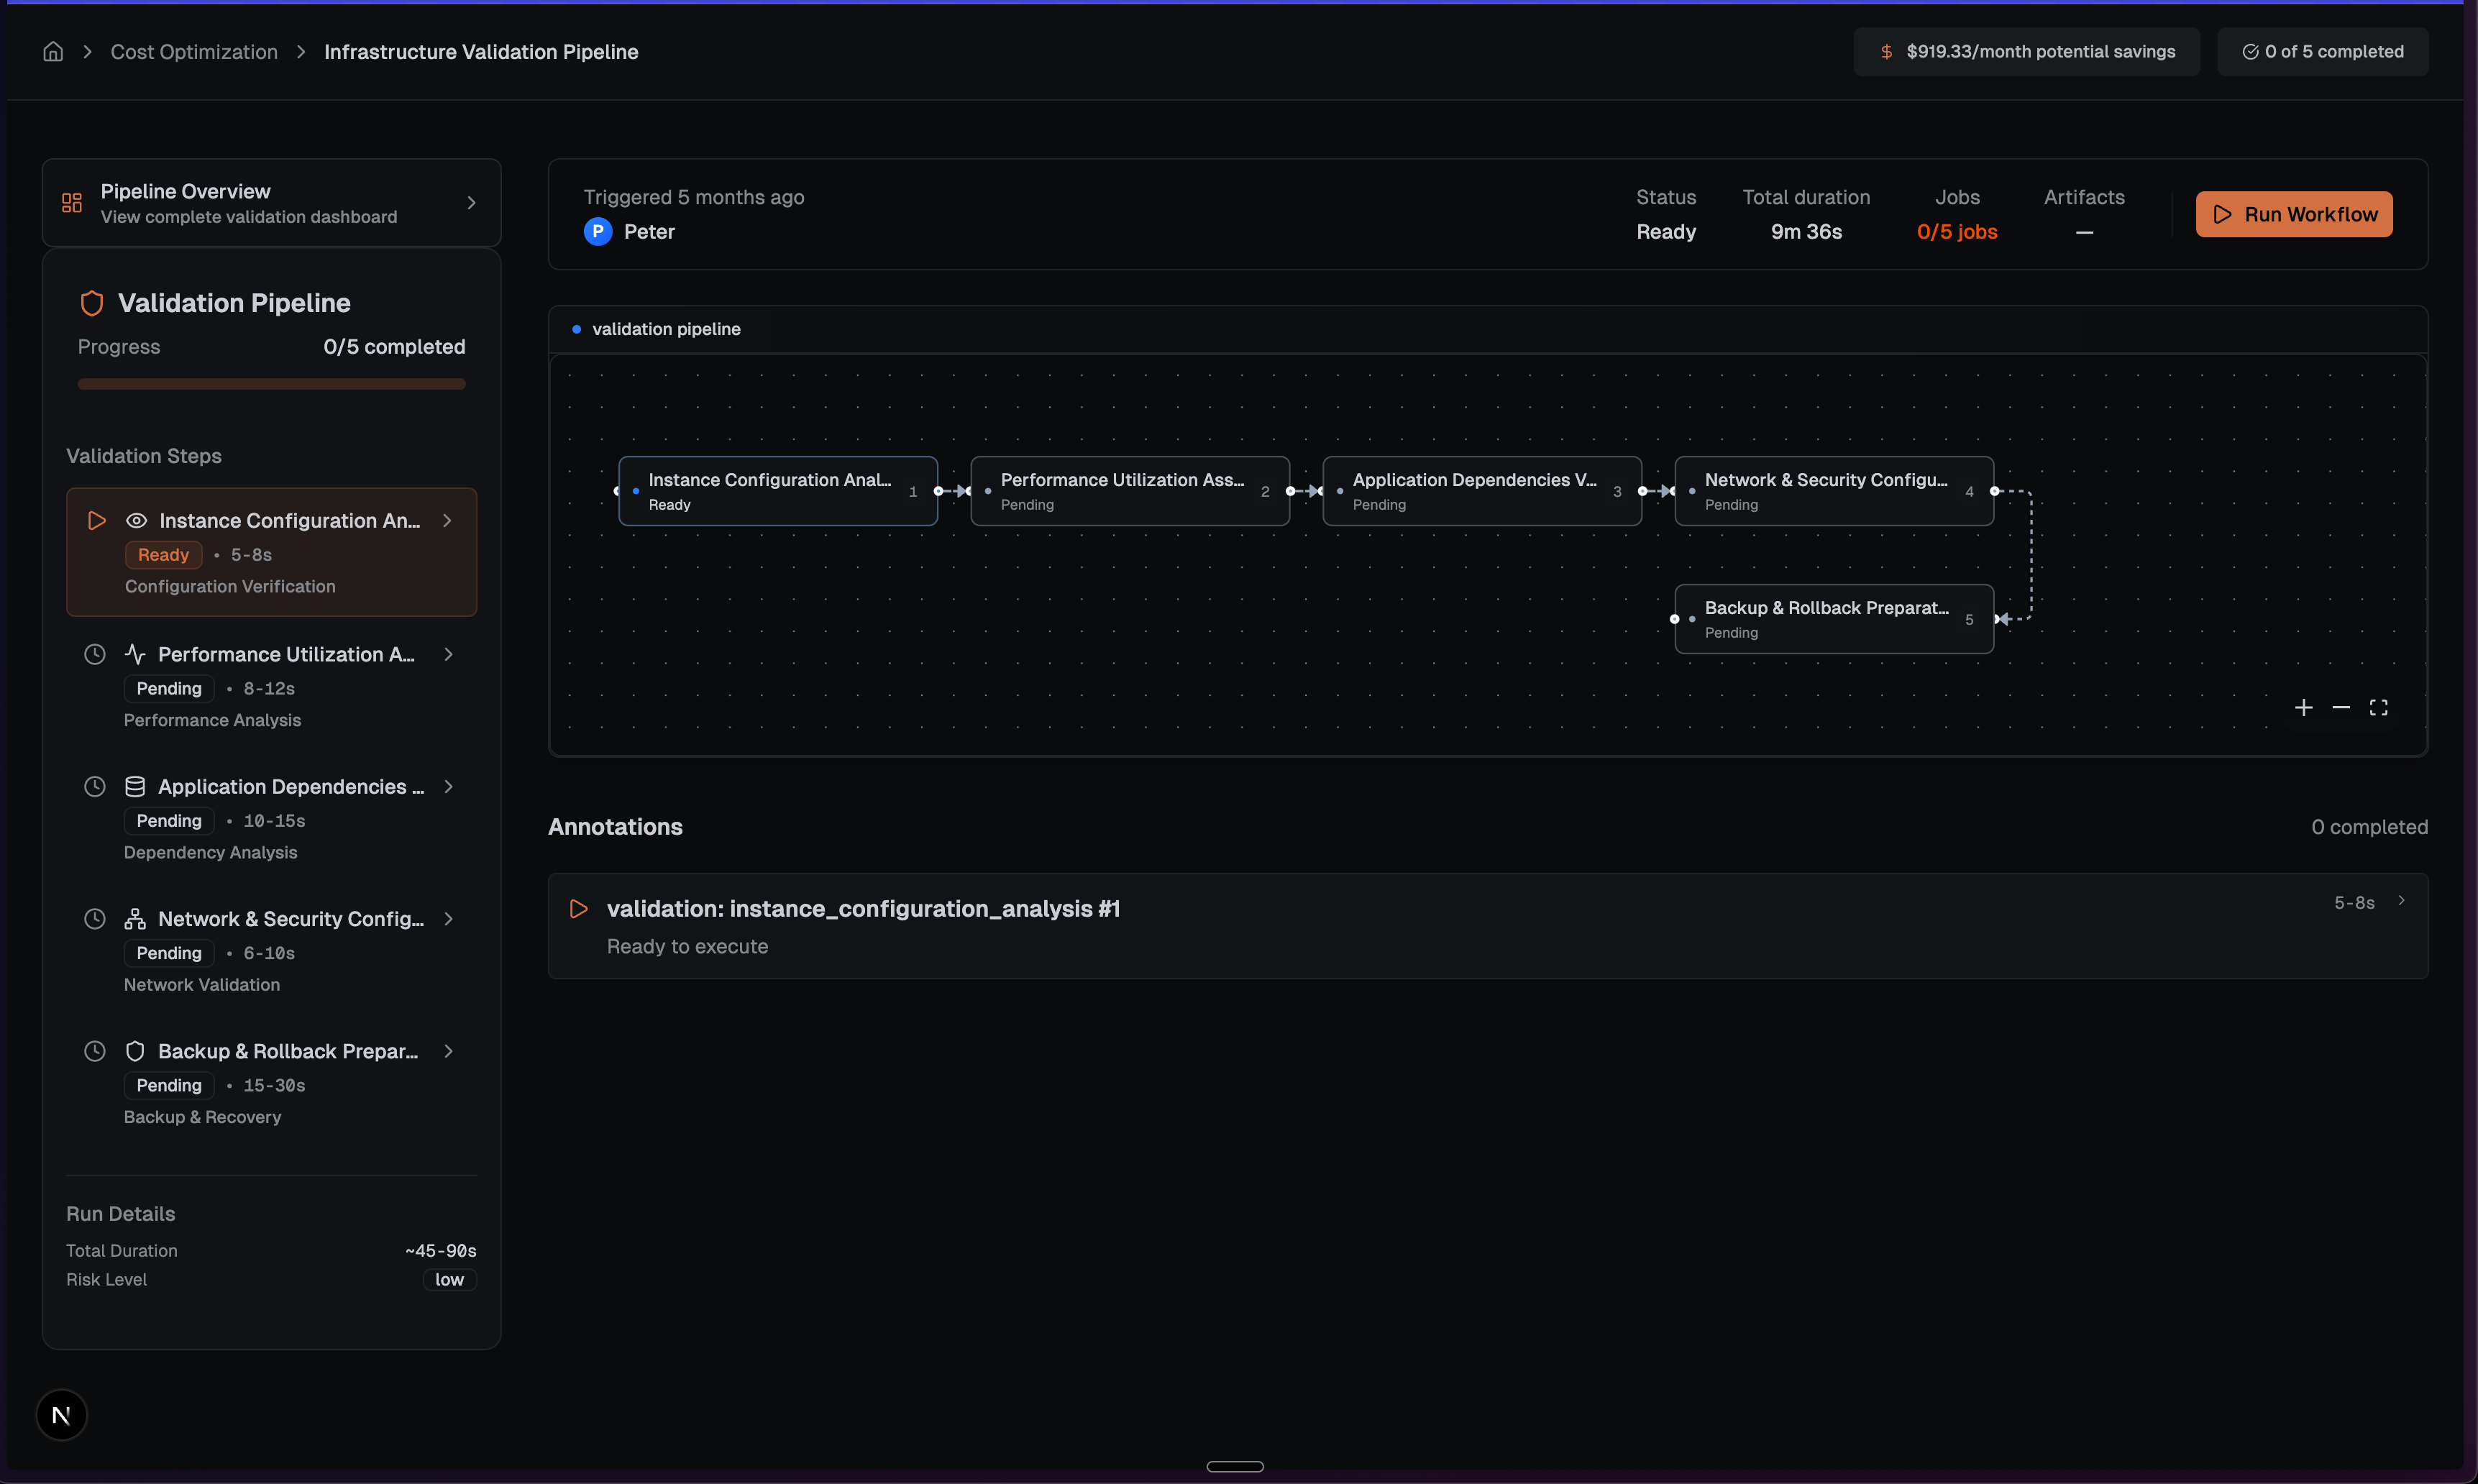
Task: Open Cost Optimization breadcrumb
Action: pos(194,52)
